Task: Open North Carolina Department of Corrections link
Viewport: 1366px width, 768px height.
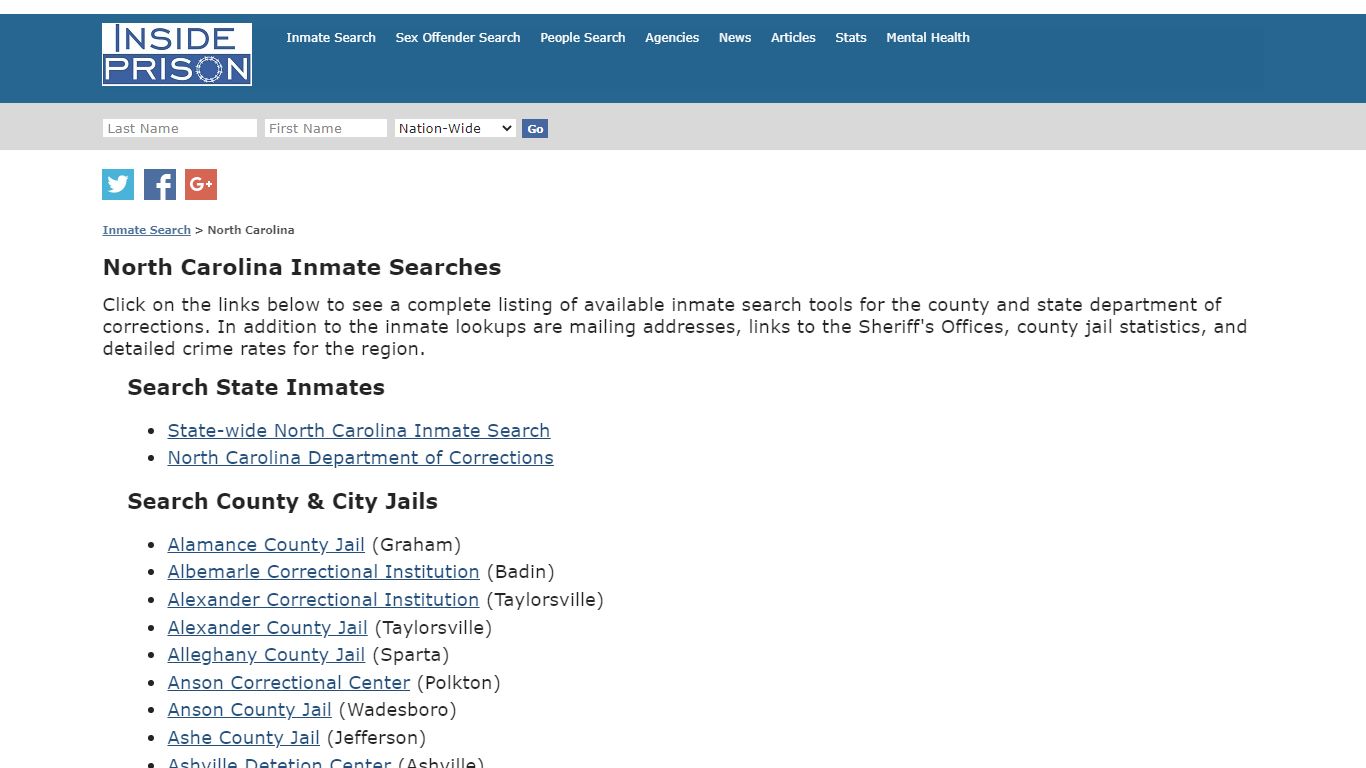Action: tap(360, 457)
